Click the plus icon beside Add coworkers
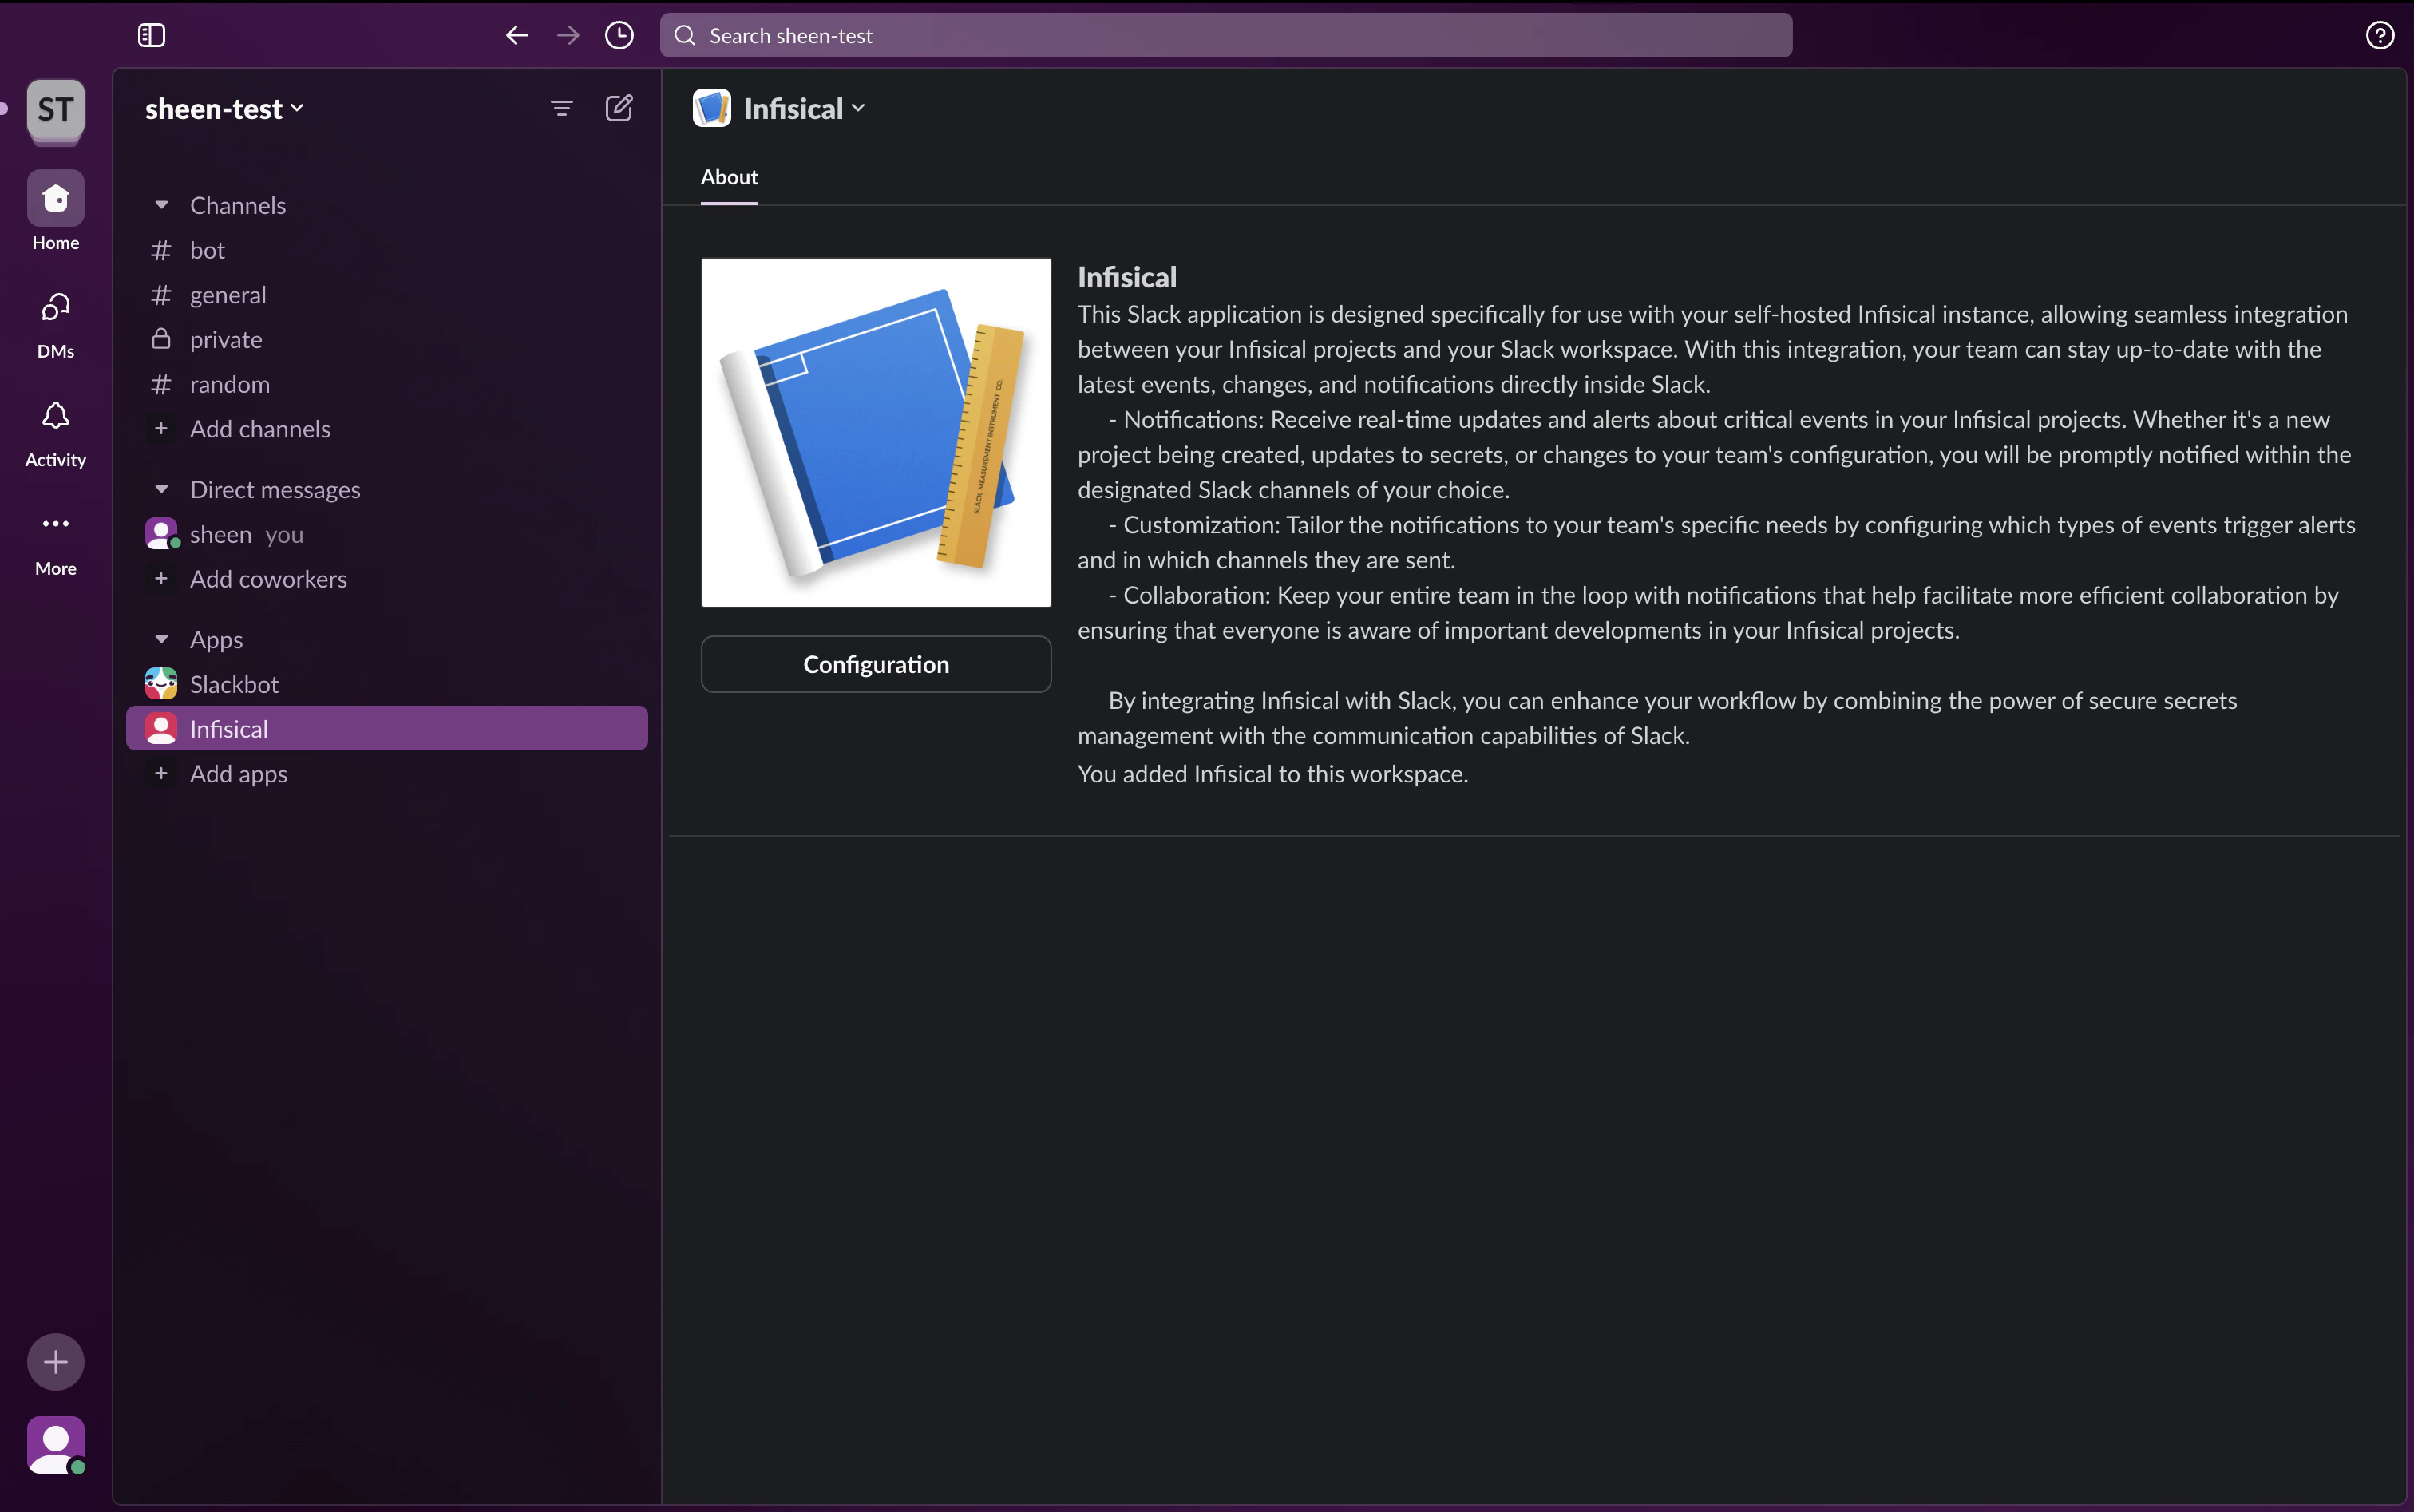Viewport: 2414px width, 1512px height. 161,579
